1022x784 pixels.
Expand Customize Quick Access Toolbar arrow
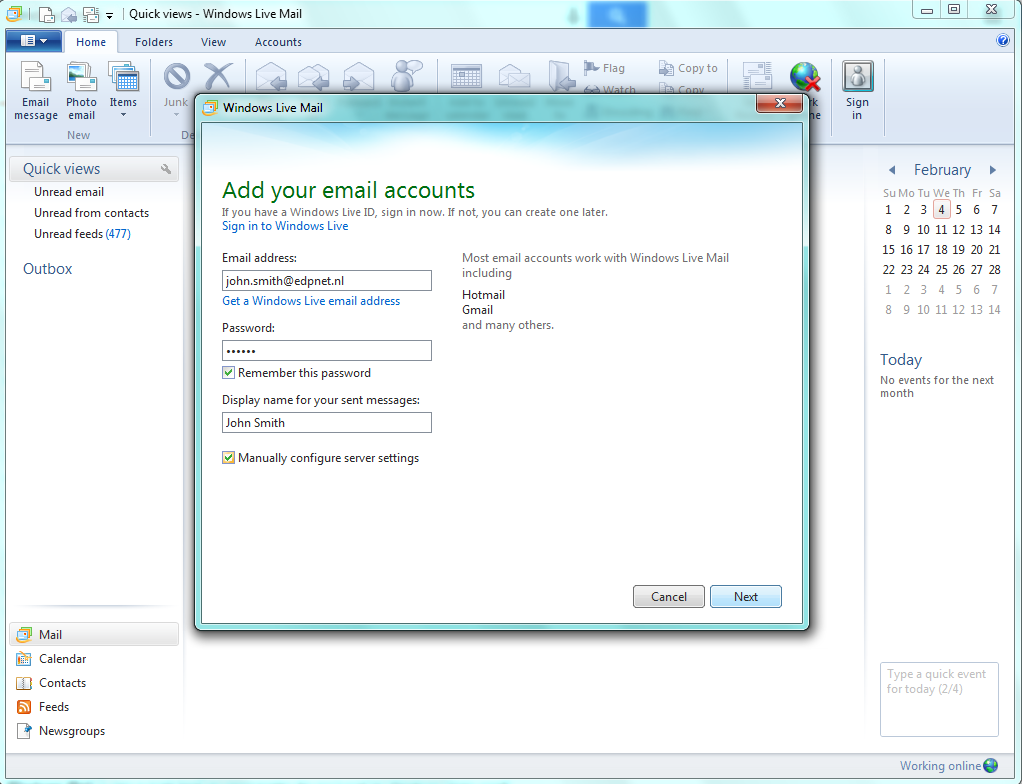(x=110, y=15)
